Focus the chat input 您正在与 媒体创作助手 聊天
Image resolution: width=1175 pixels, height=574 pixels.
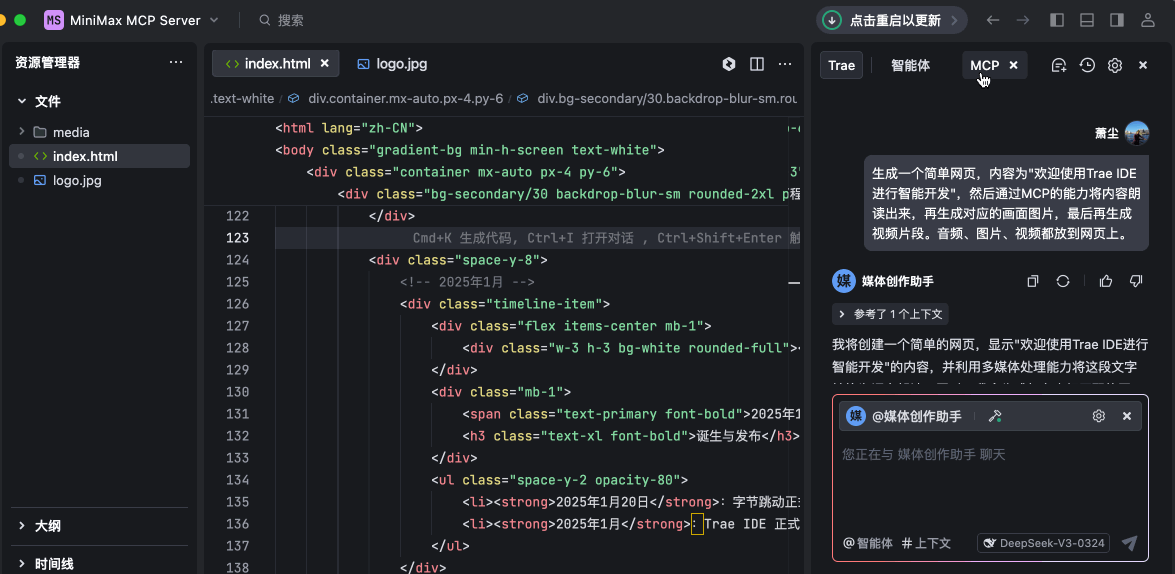coord(990,480)
